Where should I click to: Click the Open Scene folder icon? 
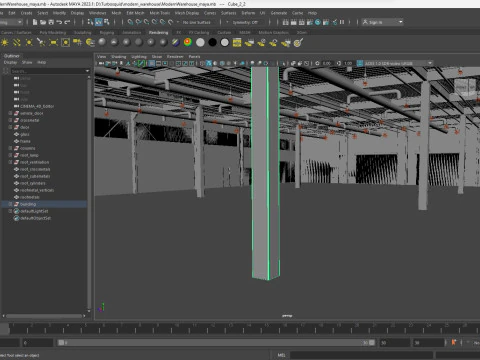(x=43, y=22)
